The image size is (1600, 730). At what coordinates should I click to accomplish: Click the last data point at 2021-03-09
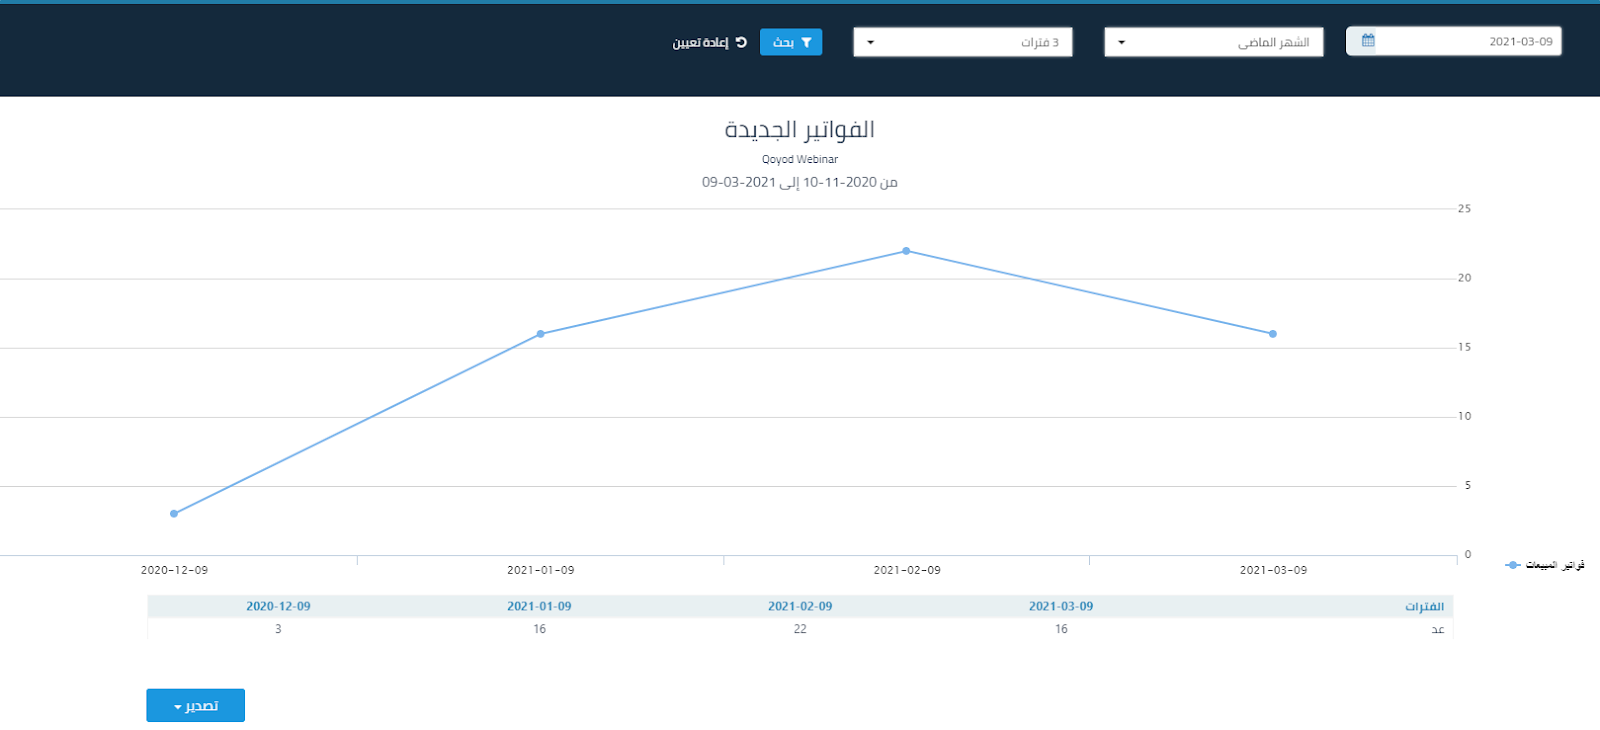coord(1273,334)
